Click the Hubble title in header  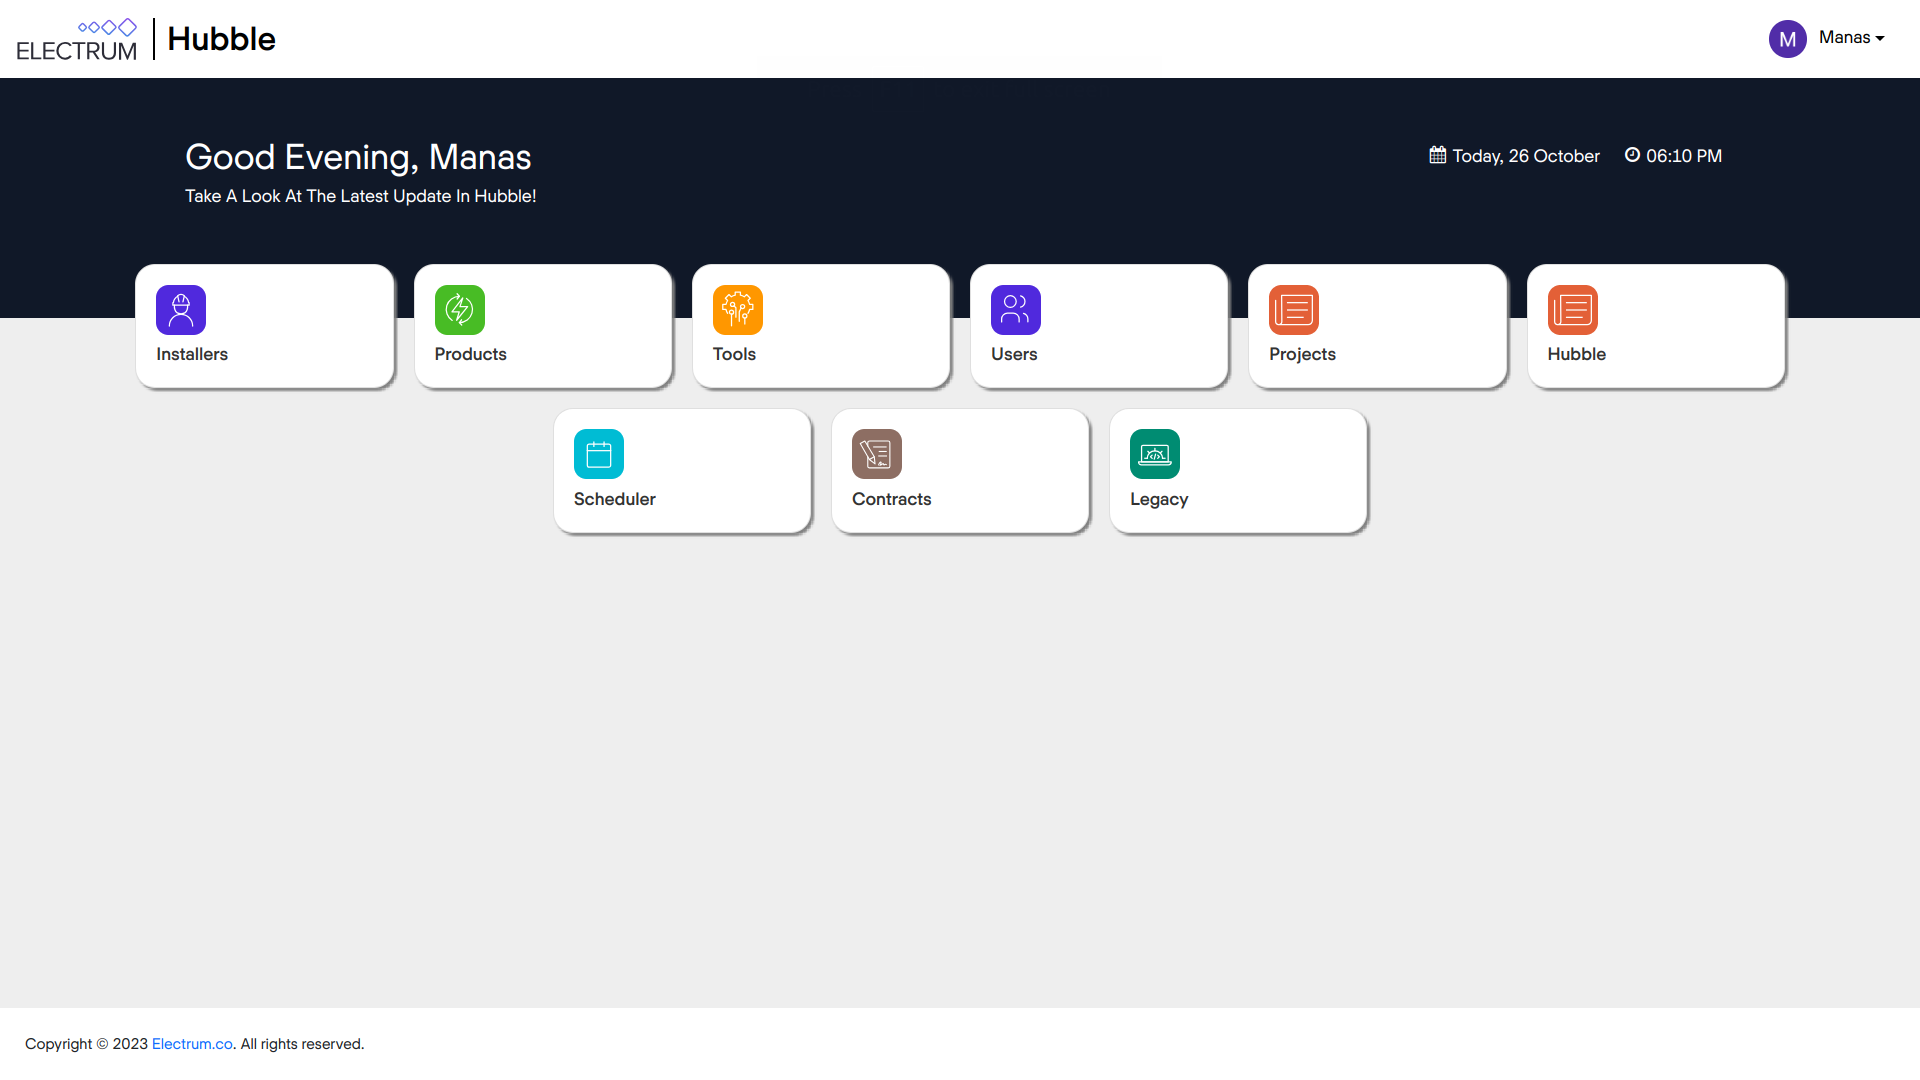pos(221,39)
